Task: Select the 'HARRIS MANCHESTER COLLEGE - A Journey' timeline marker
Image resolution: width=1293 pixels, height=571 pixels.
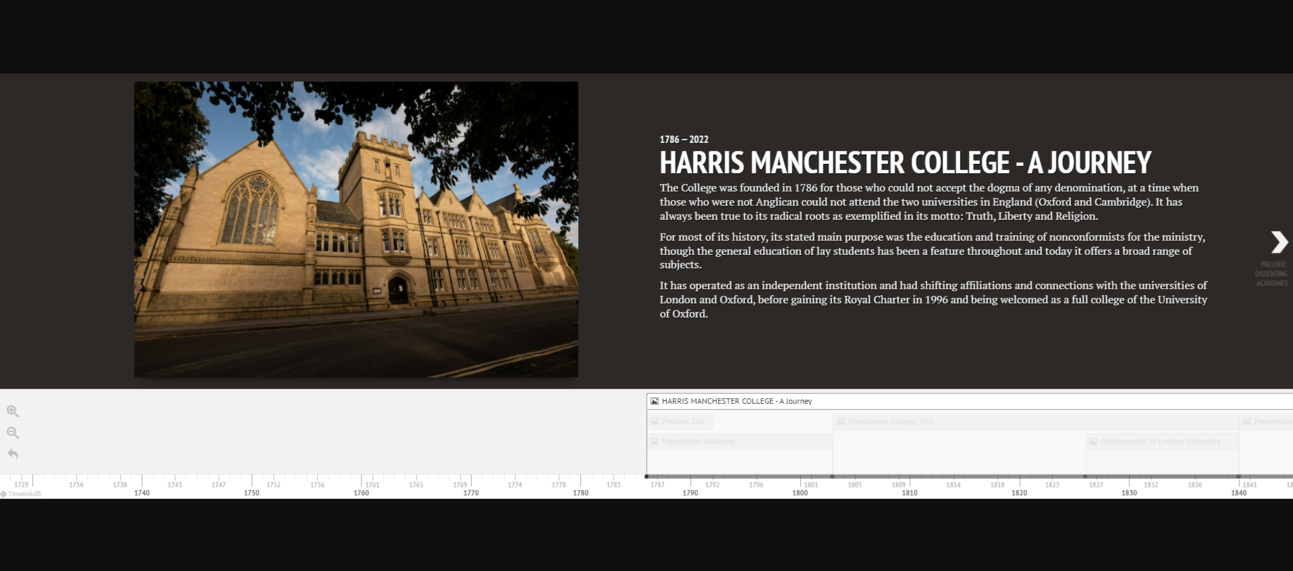Action: (970, 401)
